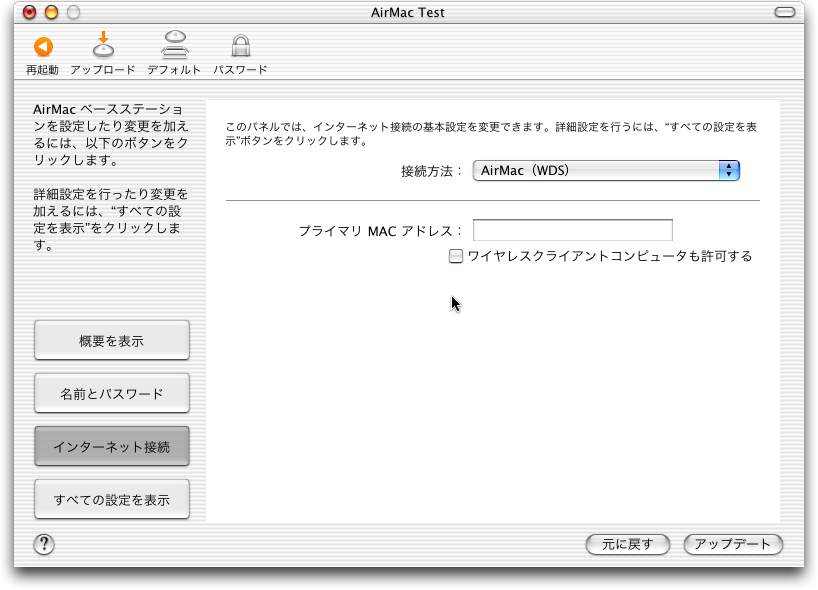Switch to the 名前とパスワード panel

(x=111, y=394)
